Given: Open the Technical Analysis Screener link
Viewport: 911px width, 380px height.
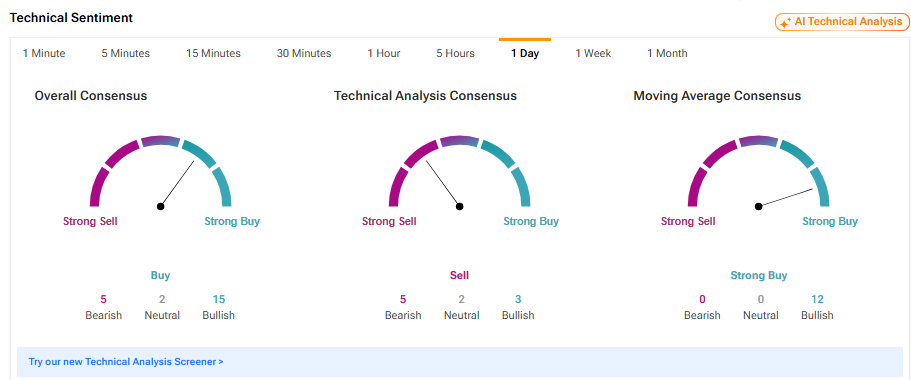Looking at the screenshot, I should point(126,361).
